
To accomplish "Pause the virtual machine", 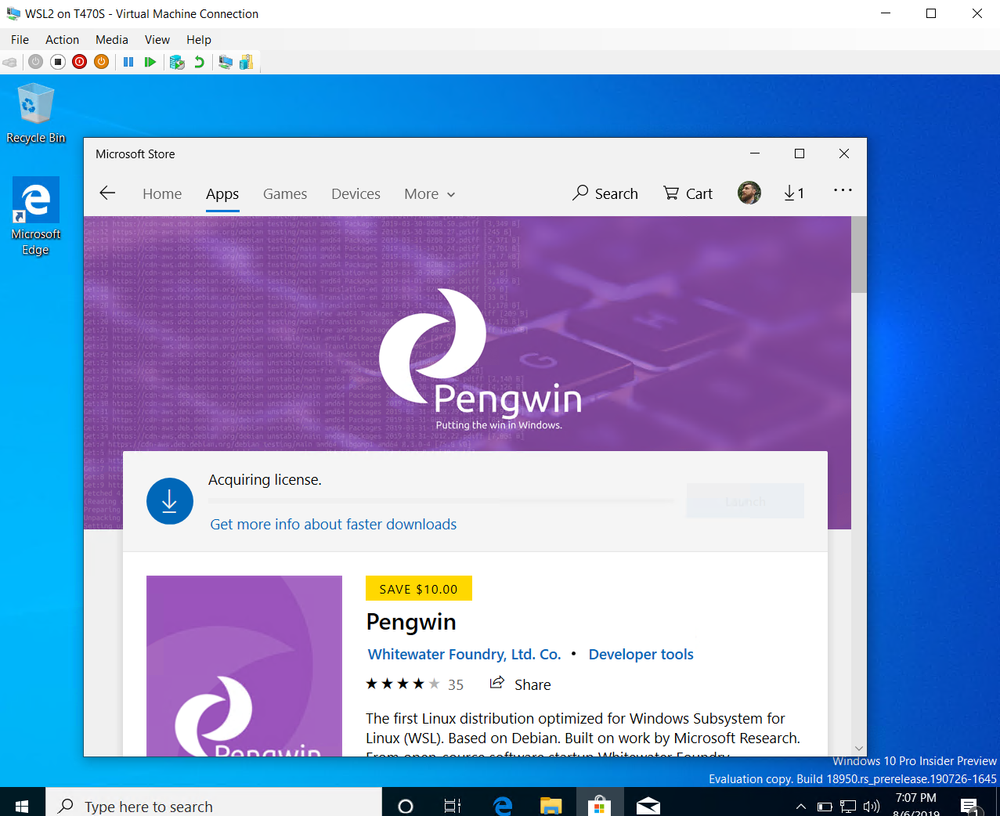I will pyautogui.click(x=129, y=61).
